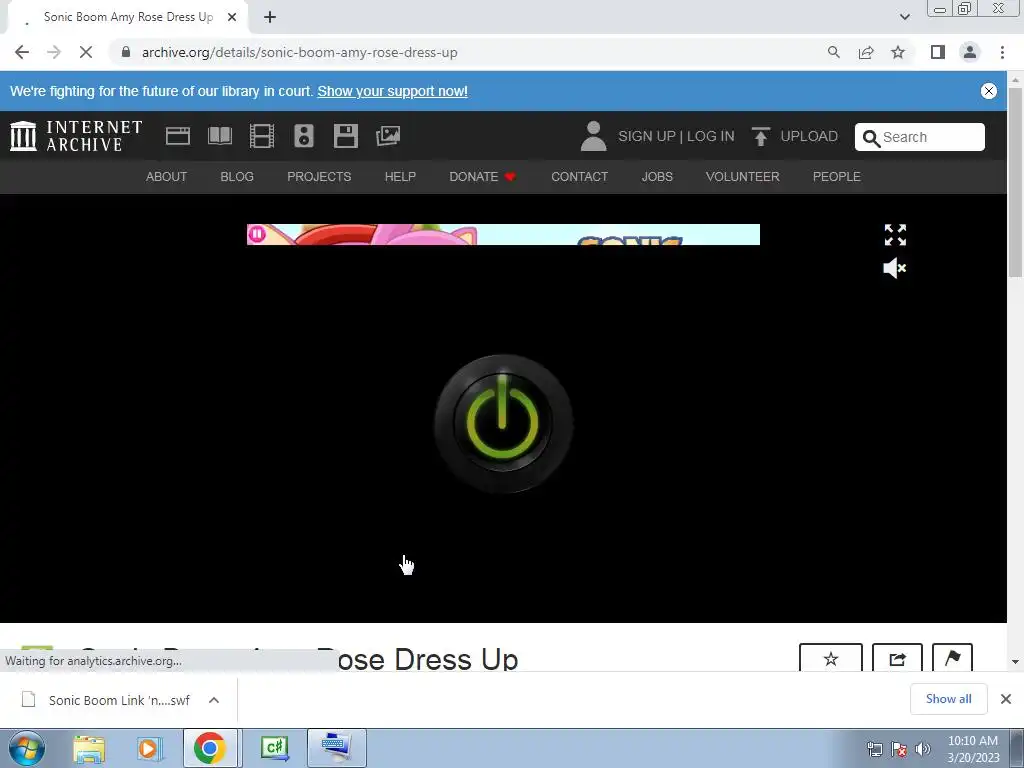The height and width of the screenshot is (768, 1024).
Task: Focus the Internet Archive search field
Action: click(920, 137)
